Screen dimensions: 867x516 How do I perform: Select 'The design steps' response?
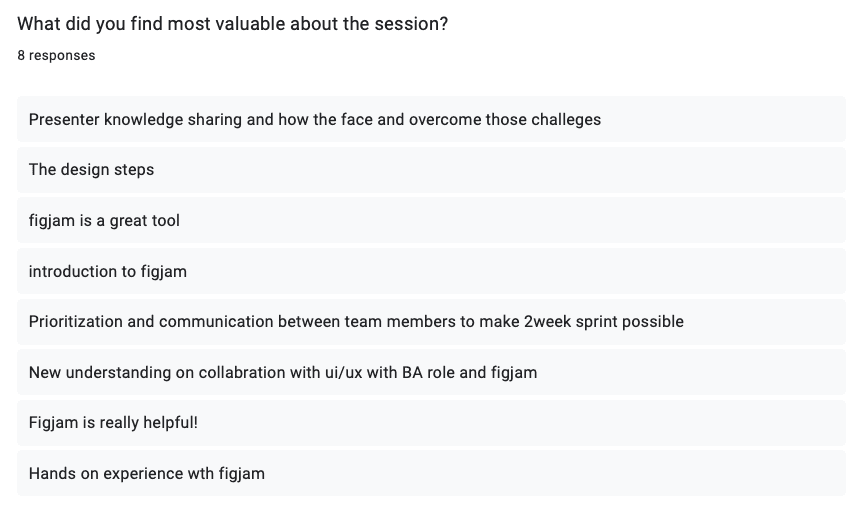(x=431, y=170)
